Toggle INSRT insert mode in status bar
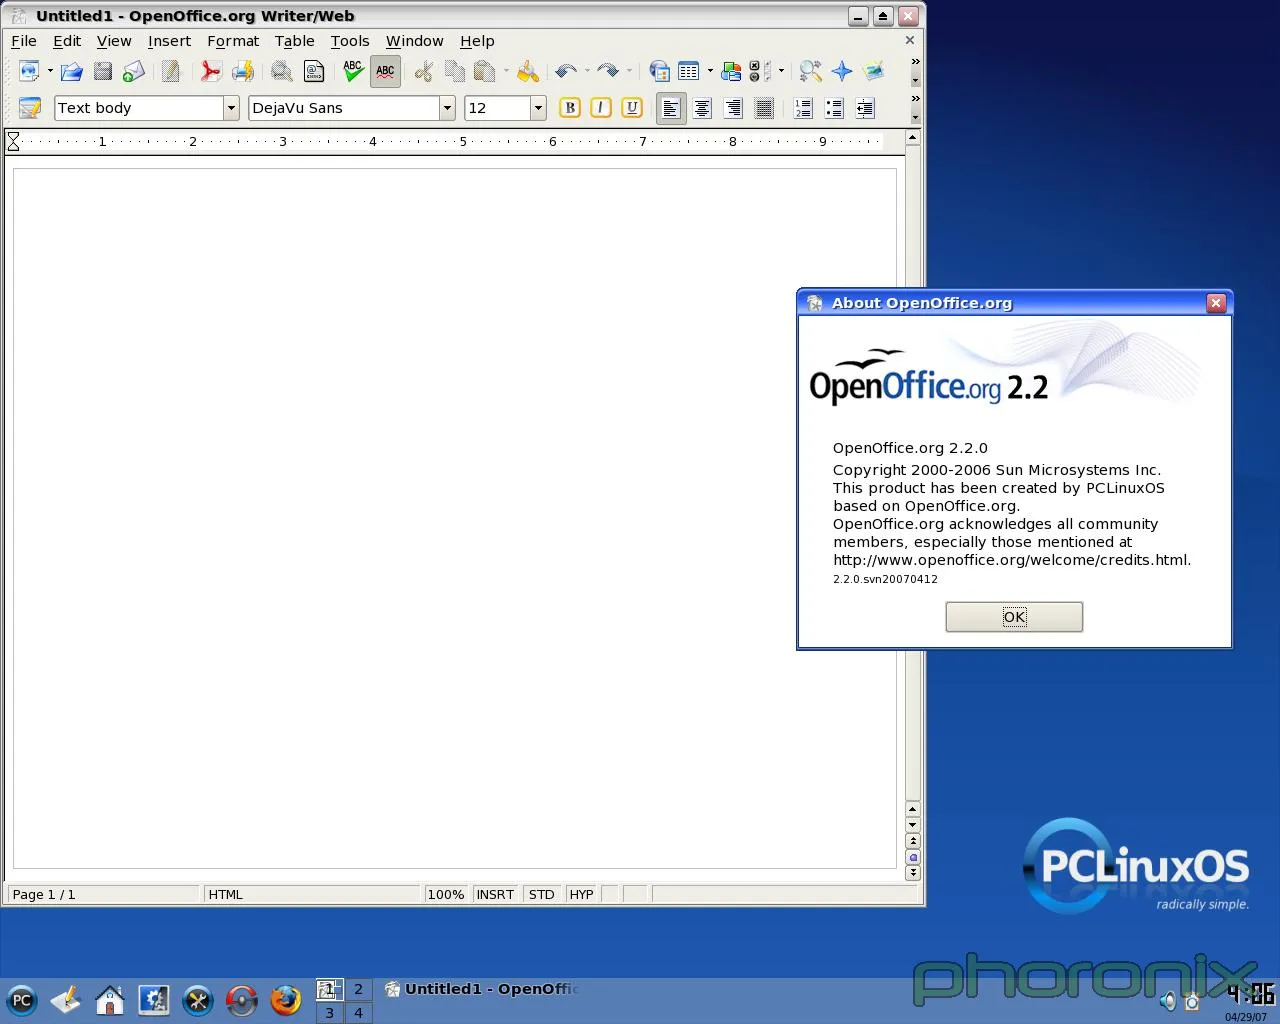 pyautogui.click(x=495, y=895)
